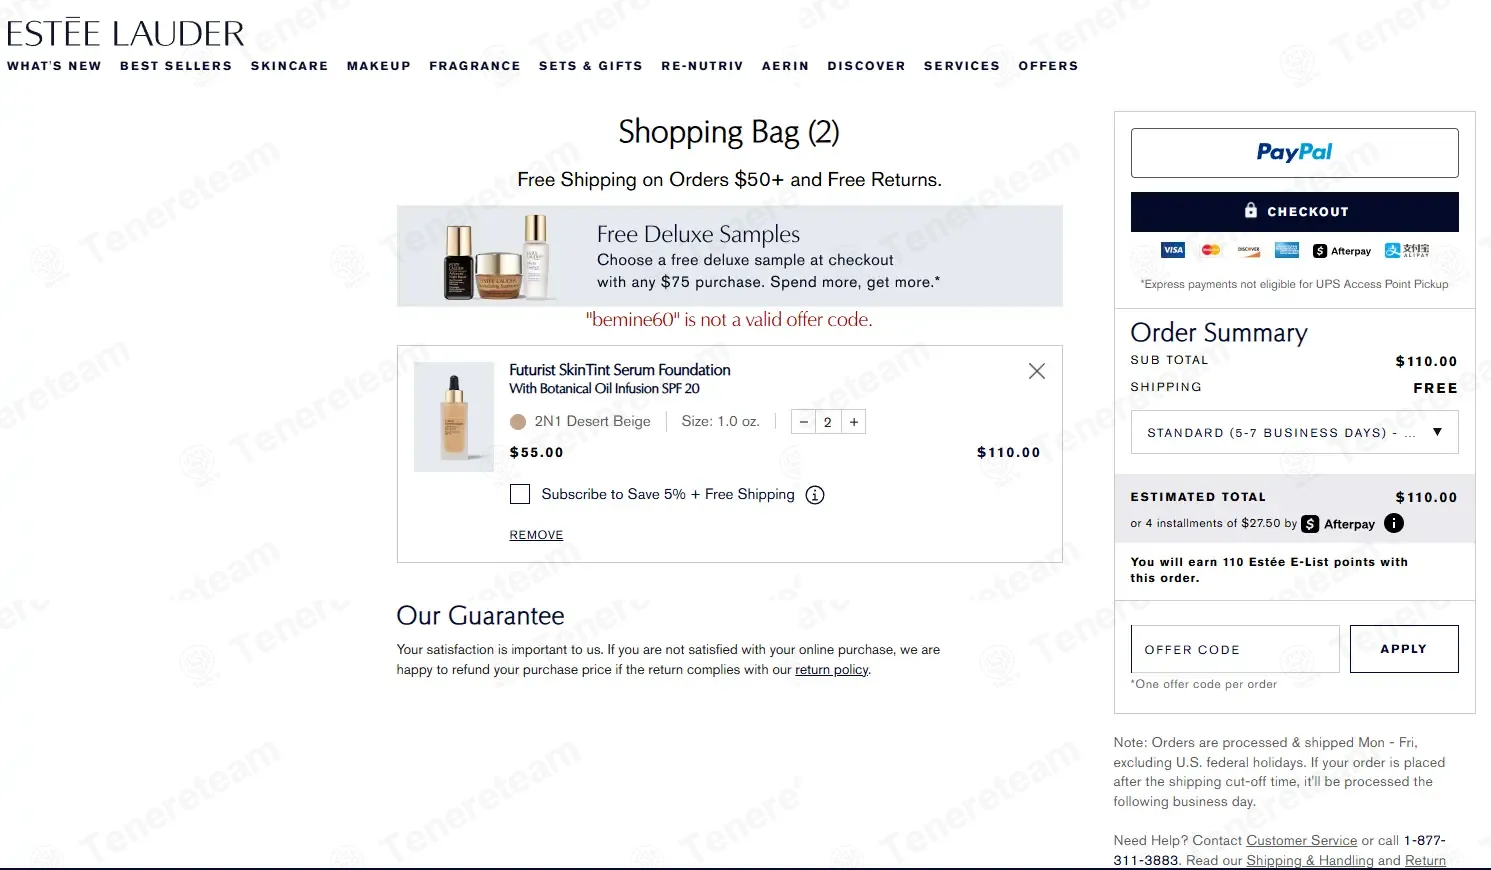Open the Services menu
Screen dimensions: 1491x870
coord(962,66)
